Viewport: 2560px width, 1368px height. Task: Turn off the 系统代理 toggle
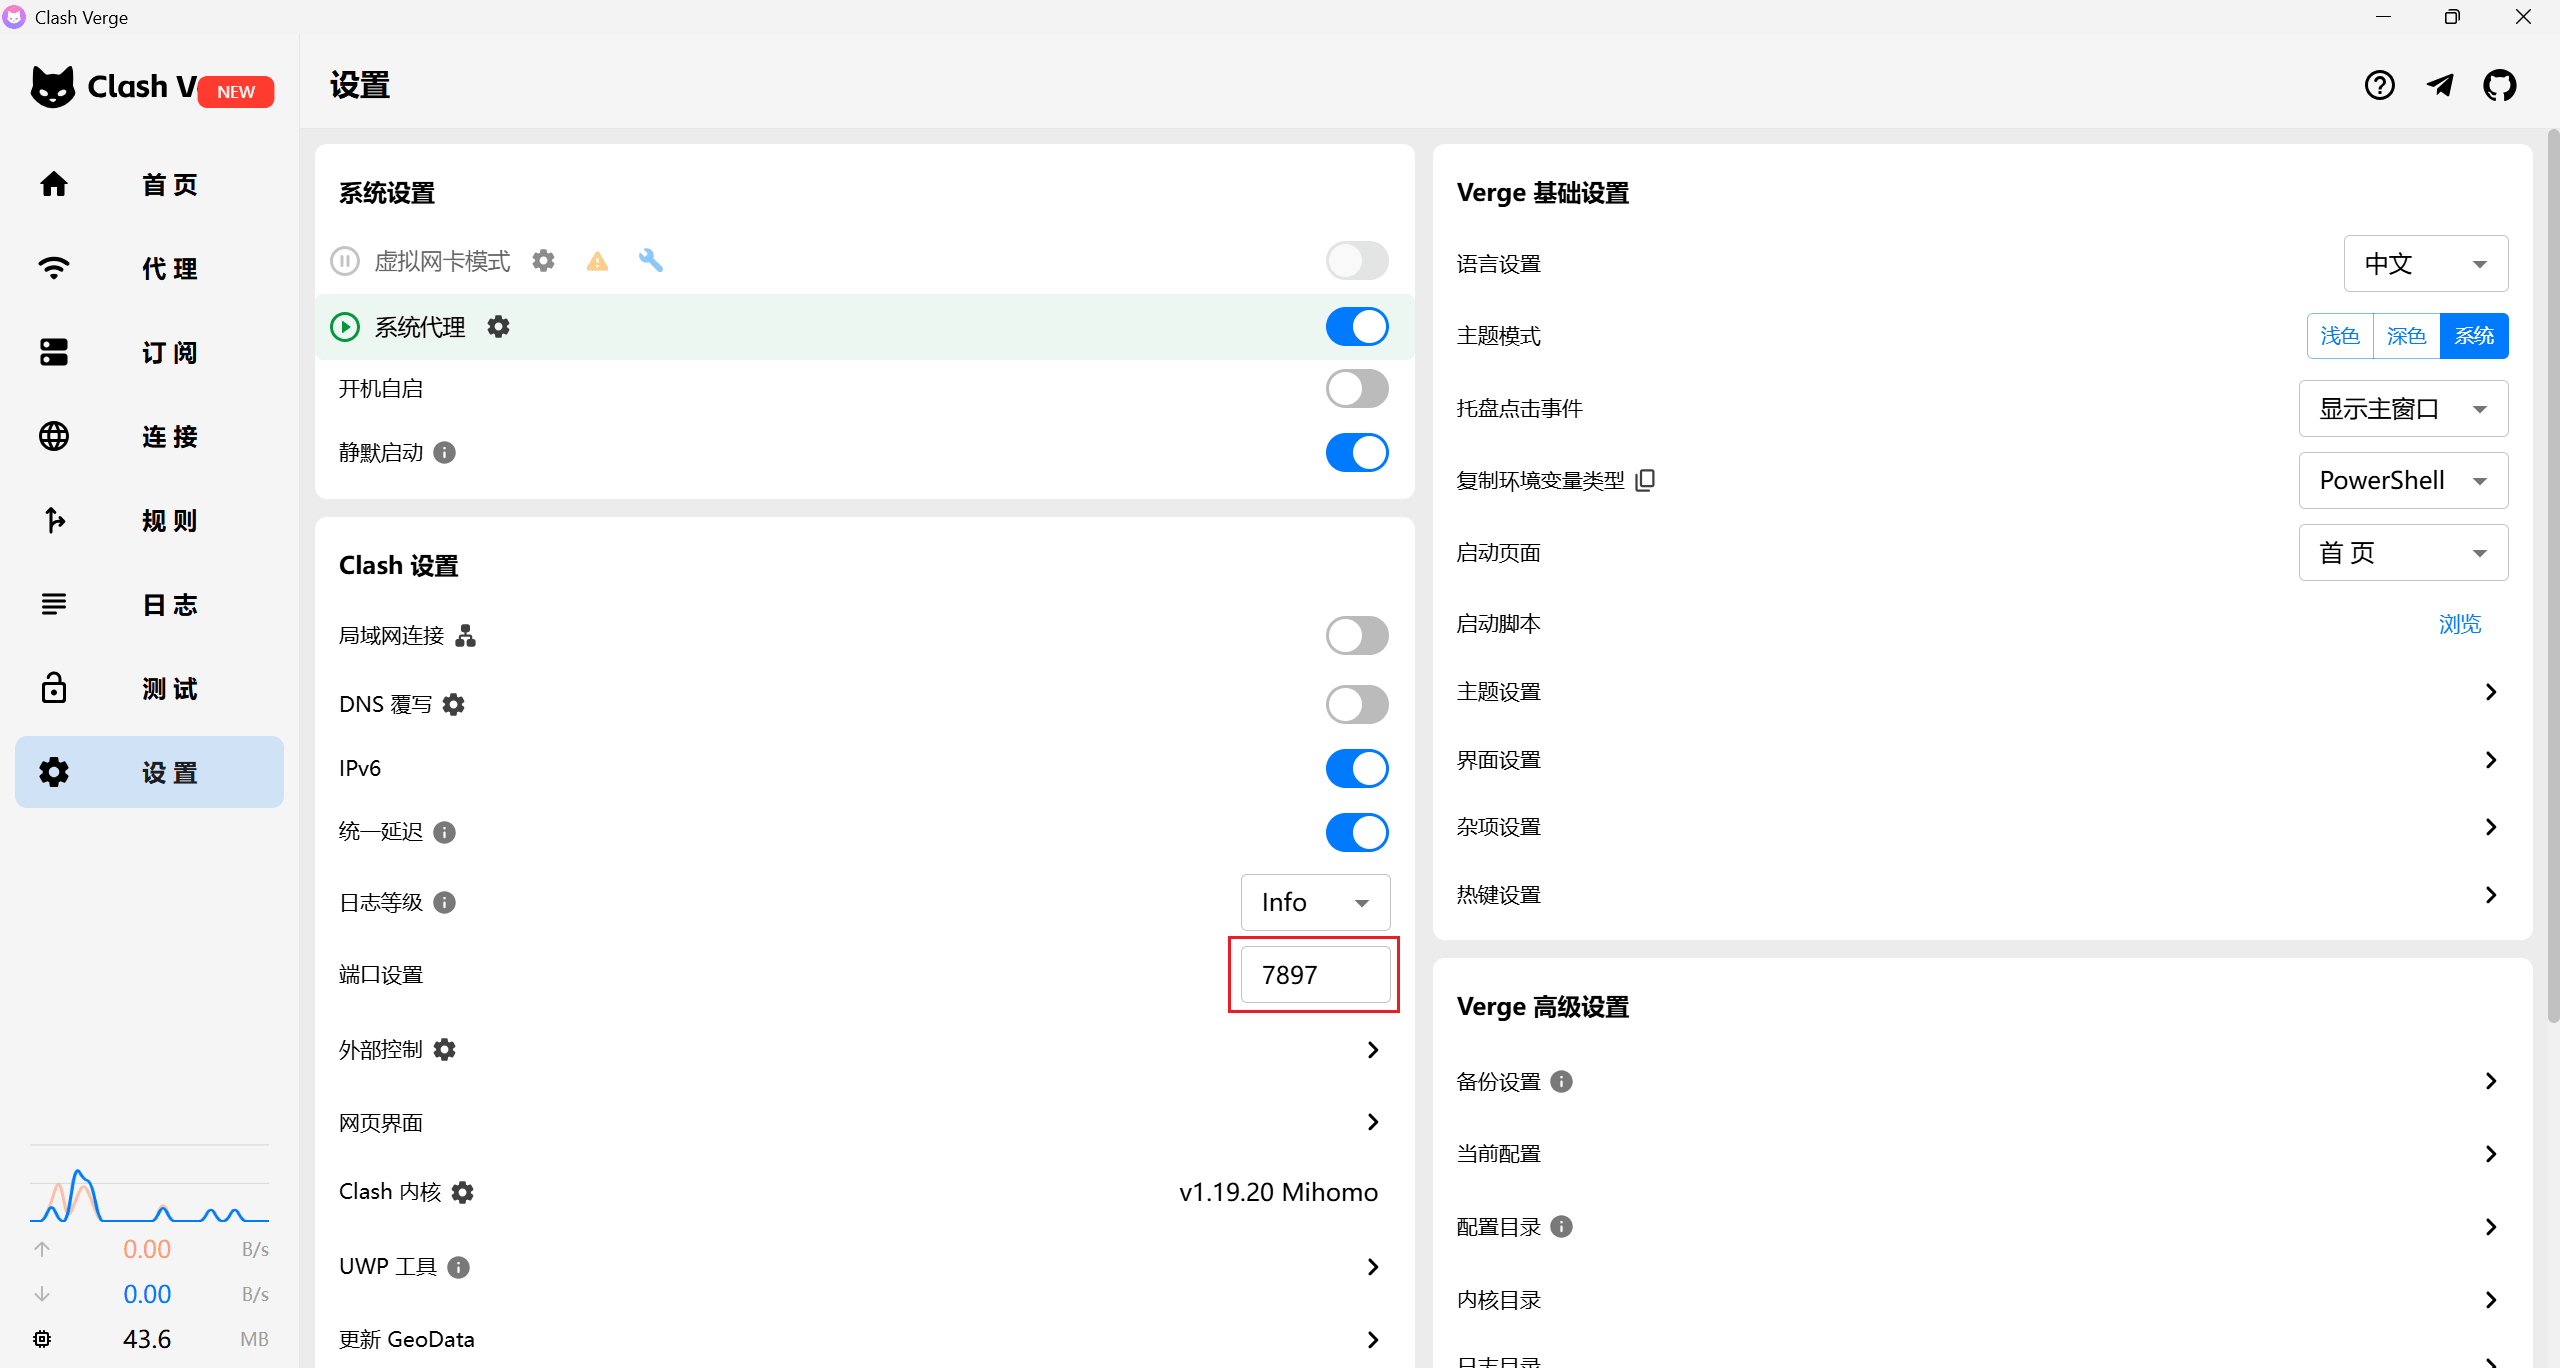click(x=1356, y=327)
